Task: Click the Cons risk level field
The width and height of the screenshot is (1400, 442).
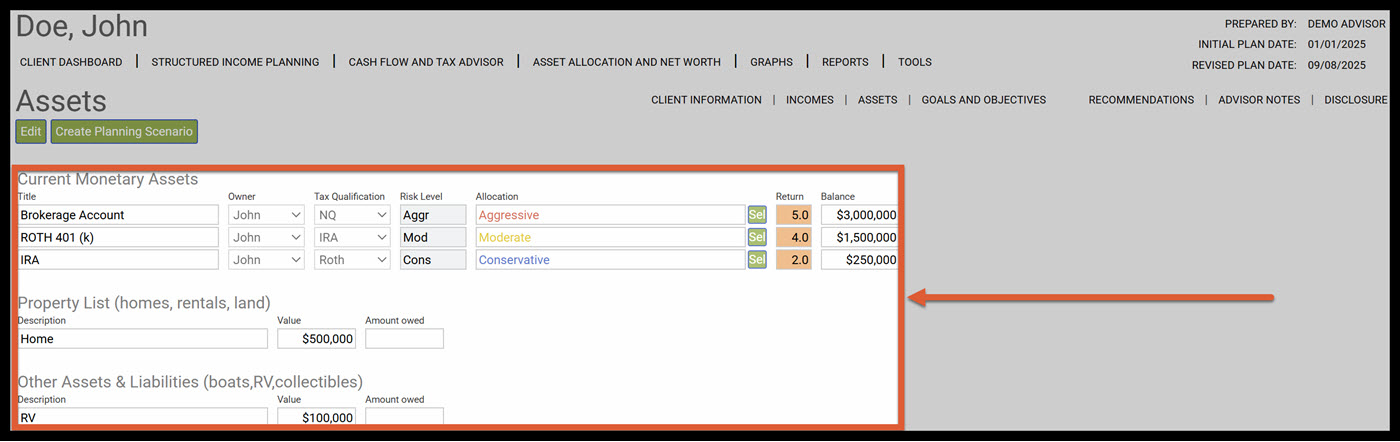Action: 433,260
